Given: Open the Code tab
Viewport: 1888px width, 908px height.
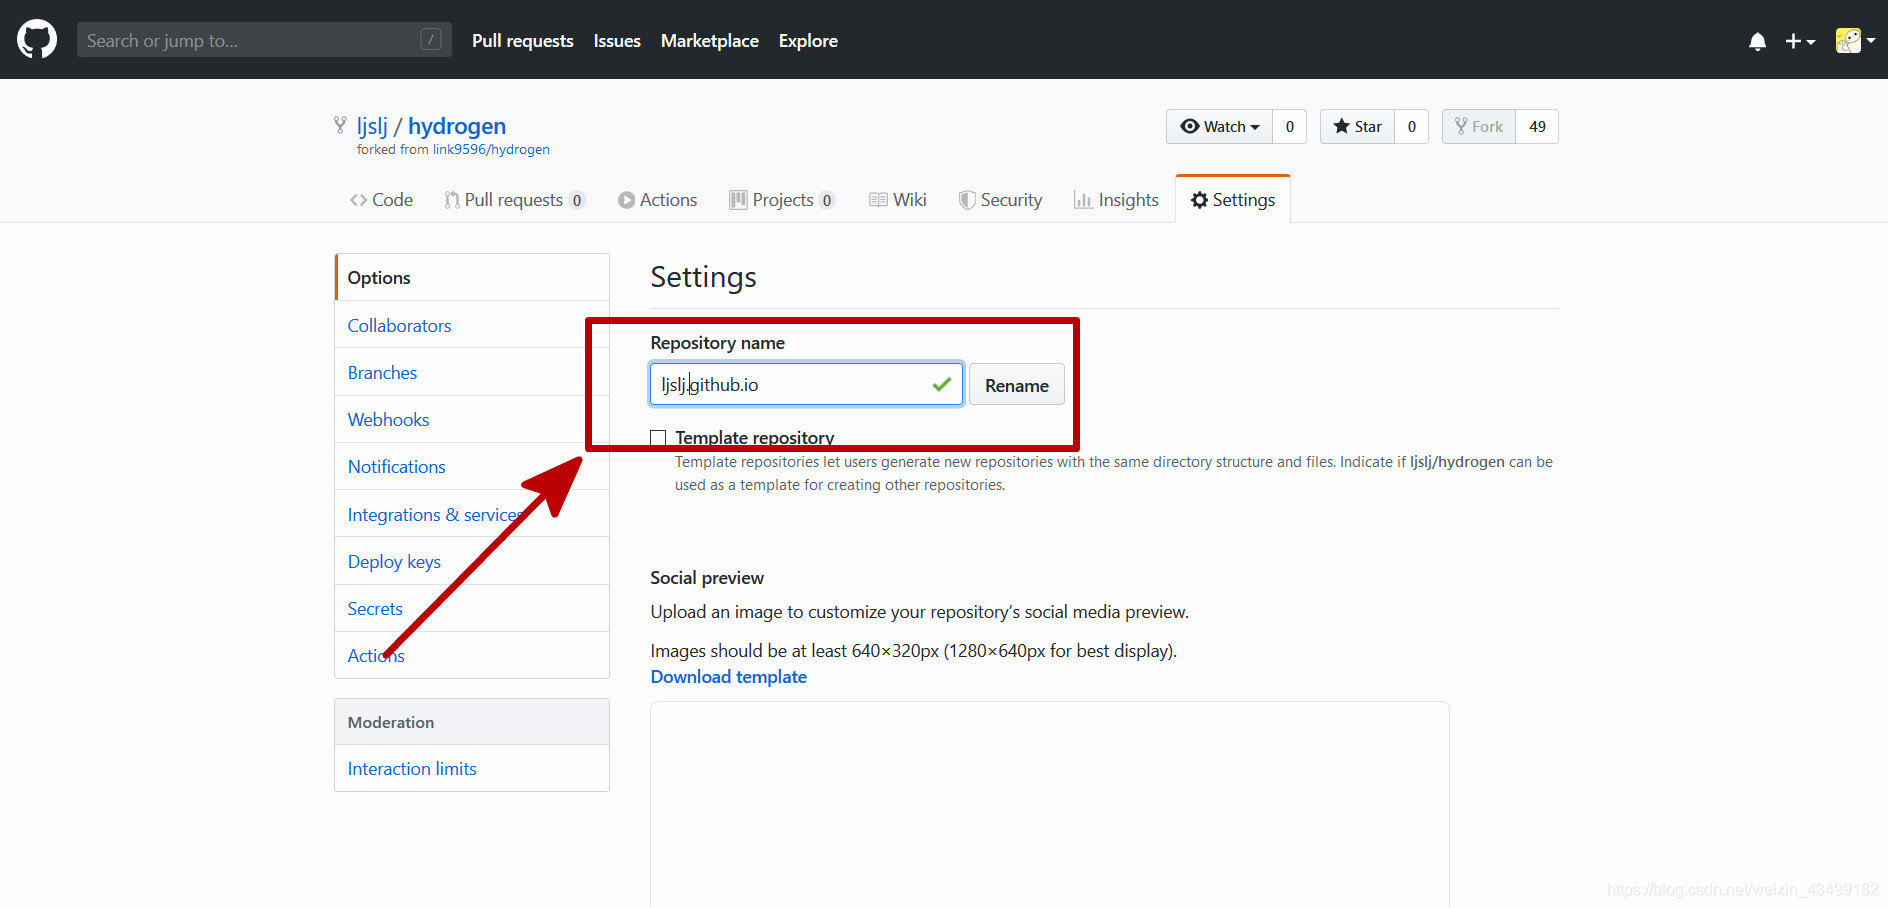Looking at the screenshot, I should coord(381,200).
